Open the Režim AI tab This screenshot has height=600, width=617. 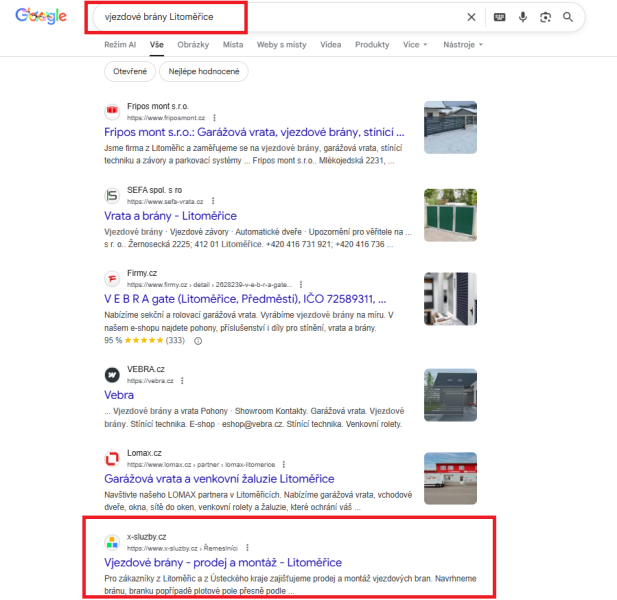[x=121, y=45]
